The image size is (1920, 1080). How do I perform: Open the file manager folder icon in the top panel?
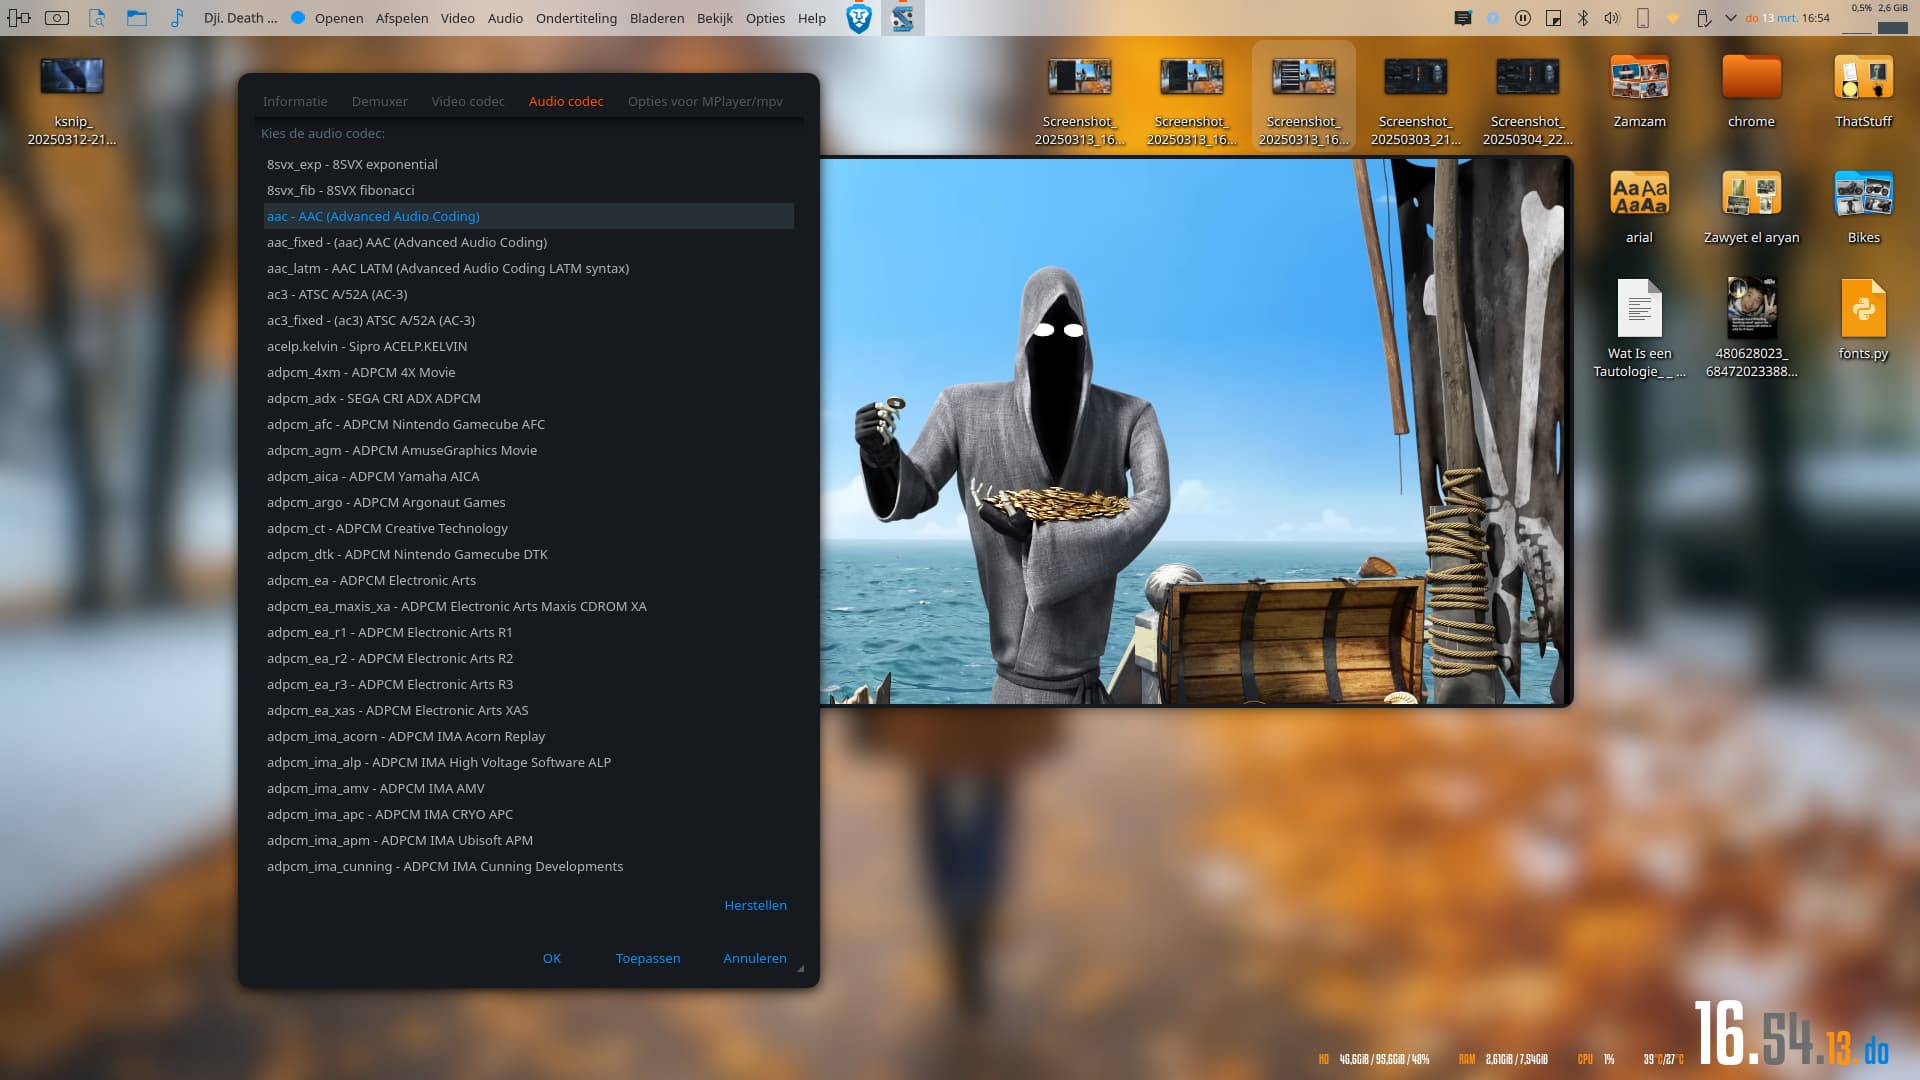[137, 18]
